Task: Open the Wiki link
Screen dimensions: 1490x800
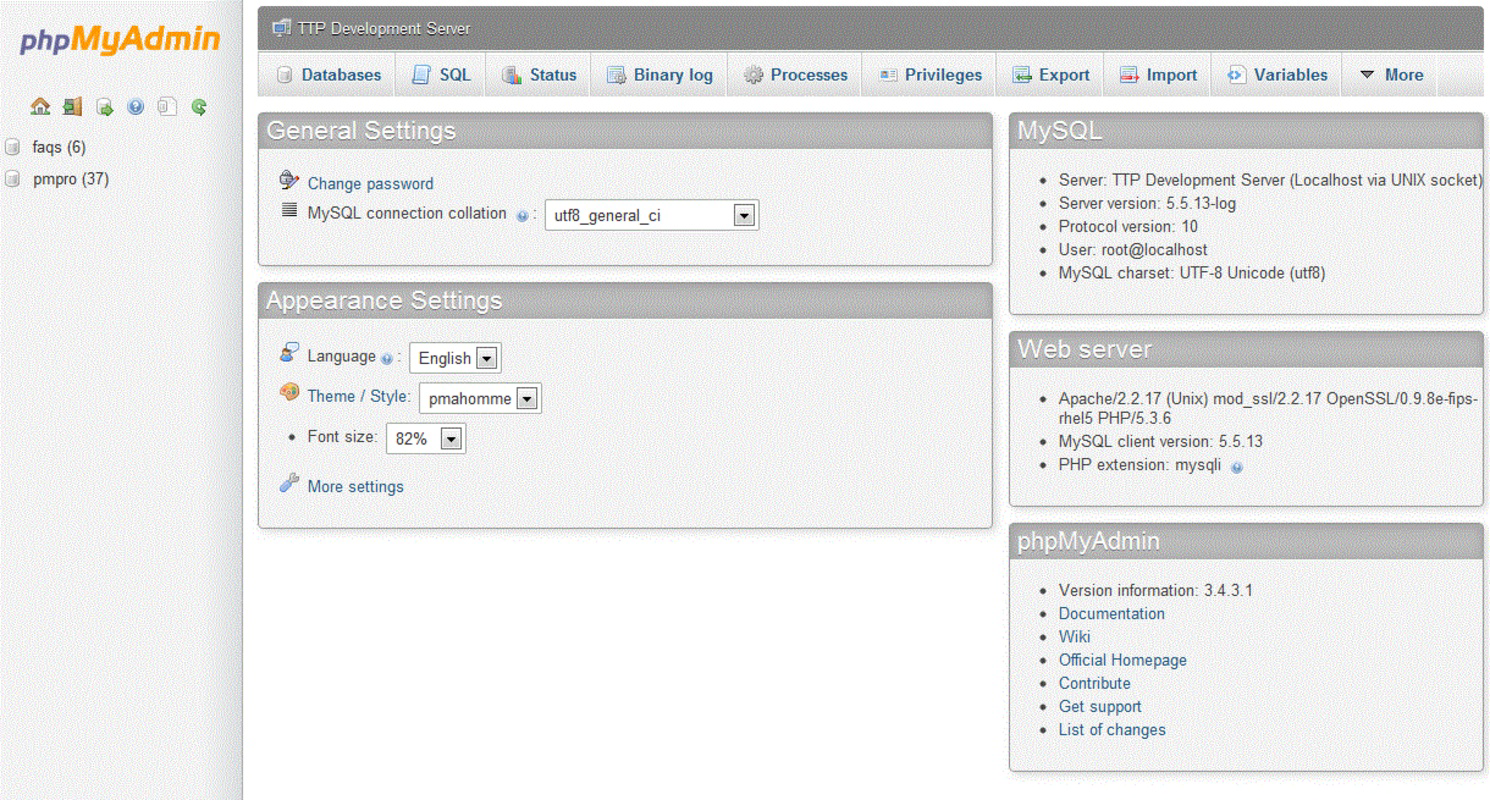Action: coord(1074,637)
